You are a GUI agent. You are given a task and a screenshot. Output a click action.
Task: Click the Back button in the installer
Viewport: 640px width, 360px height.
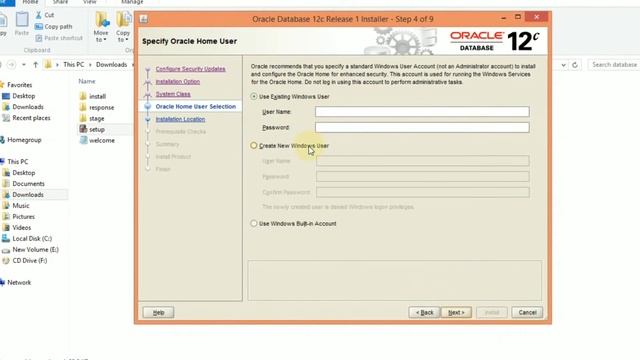(424, 312)
